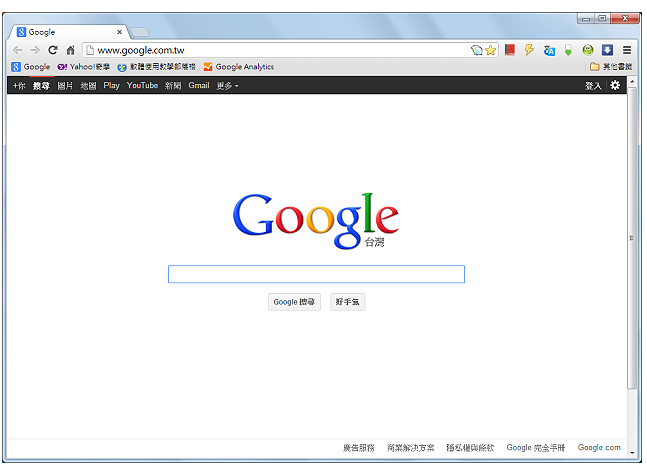Open the Google Analytics bookmark

tap(238, 67)
